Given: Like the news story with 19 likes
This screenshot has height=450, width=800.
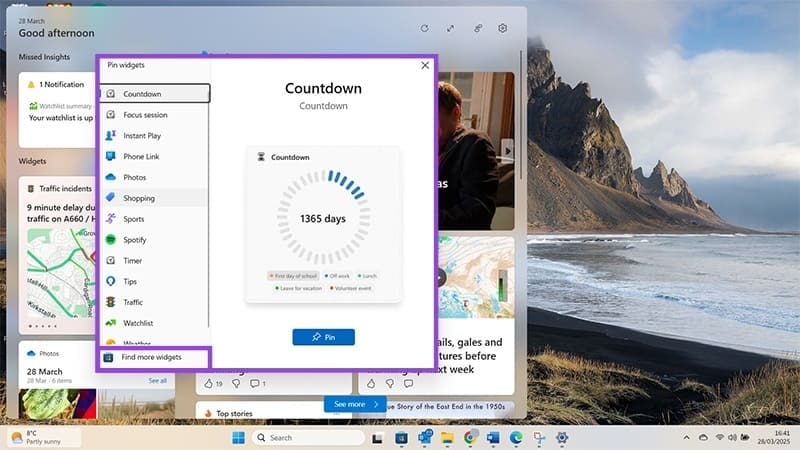Looking at the screenshot, I should [x=208, y=383].
